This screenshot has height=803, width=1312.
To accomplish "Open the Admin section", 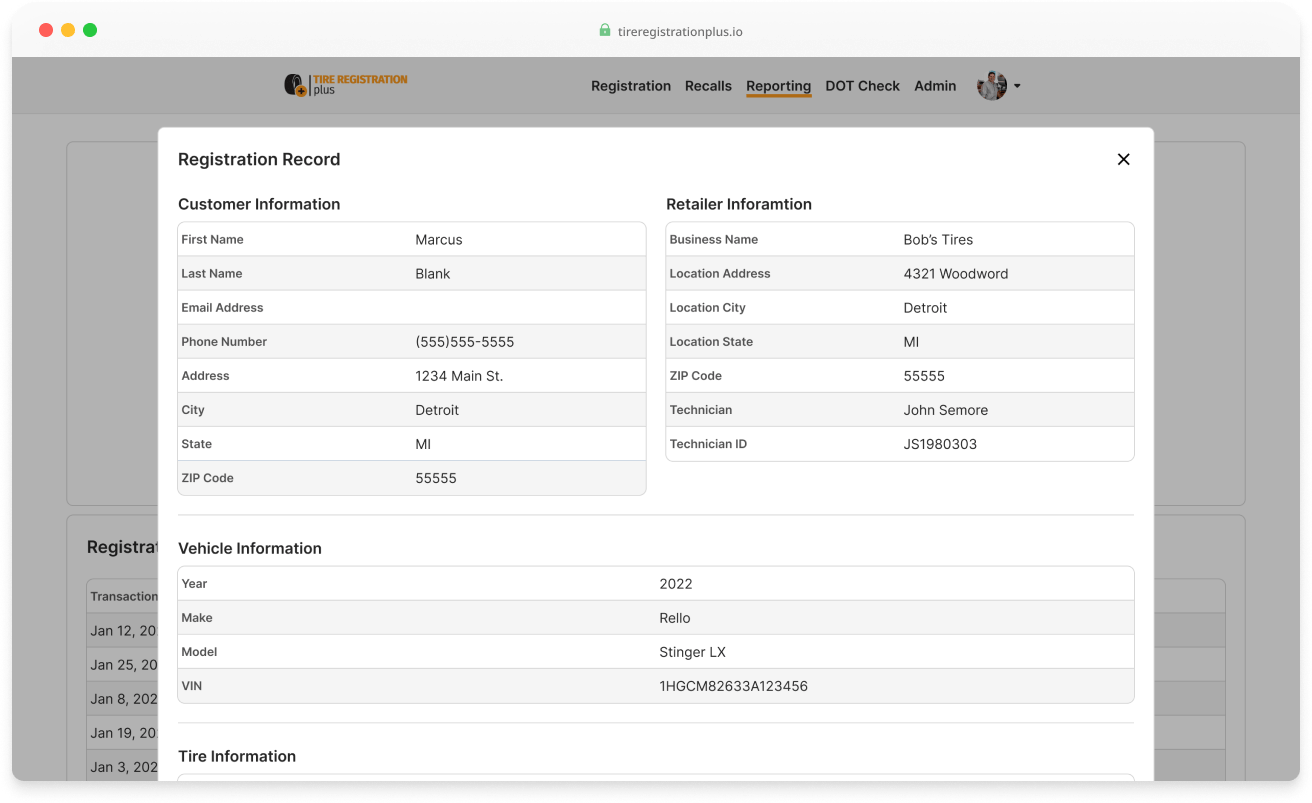I will point(935,86).
